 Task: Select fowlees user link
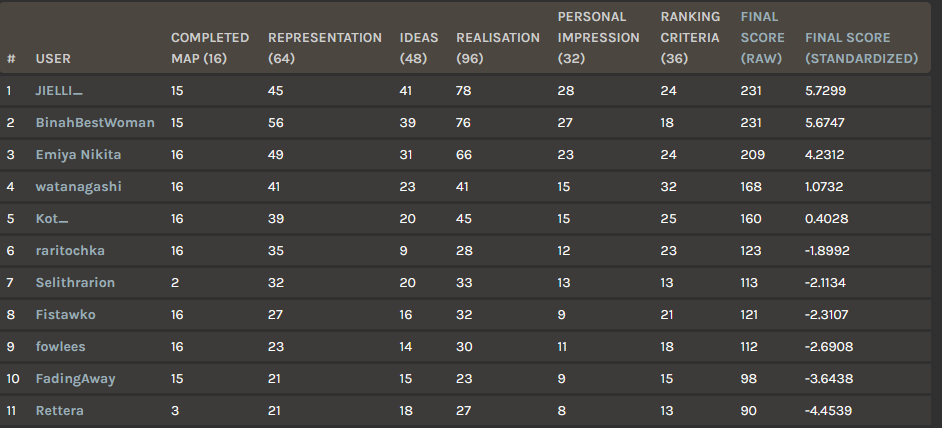60,346
